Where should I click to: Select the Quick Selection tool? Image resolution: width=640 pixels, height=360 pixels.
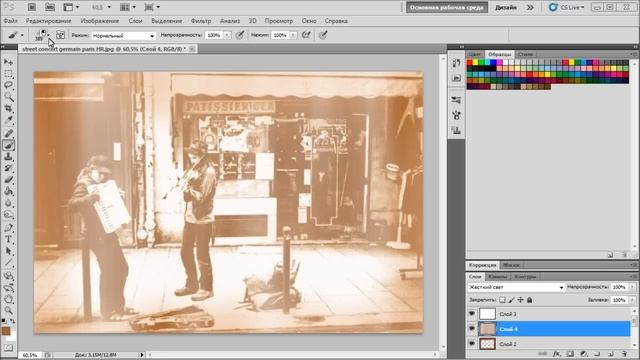click(8, 97)
